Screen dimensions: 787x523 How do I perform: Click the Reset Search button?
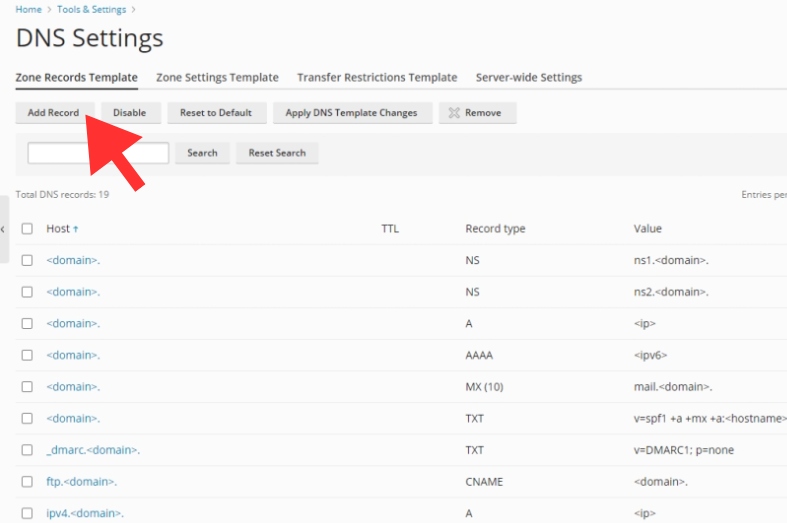coord(277,153)
